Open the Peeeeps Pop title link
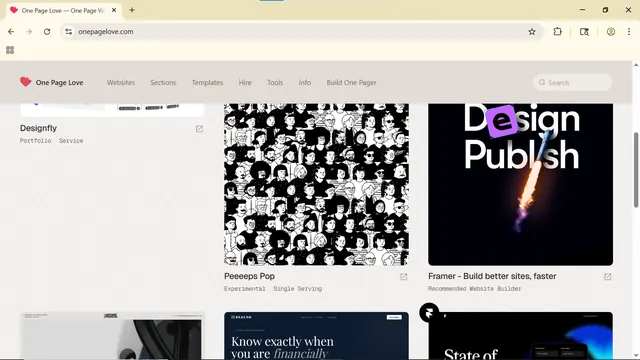This screenshot has width=640, height=360. pos(249,276)
